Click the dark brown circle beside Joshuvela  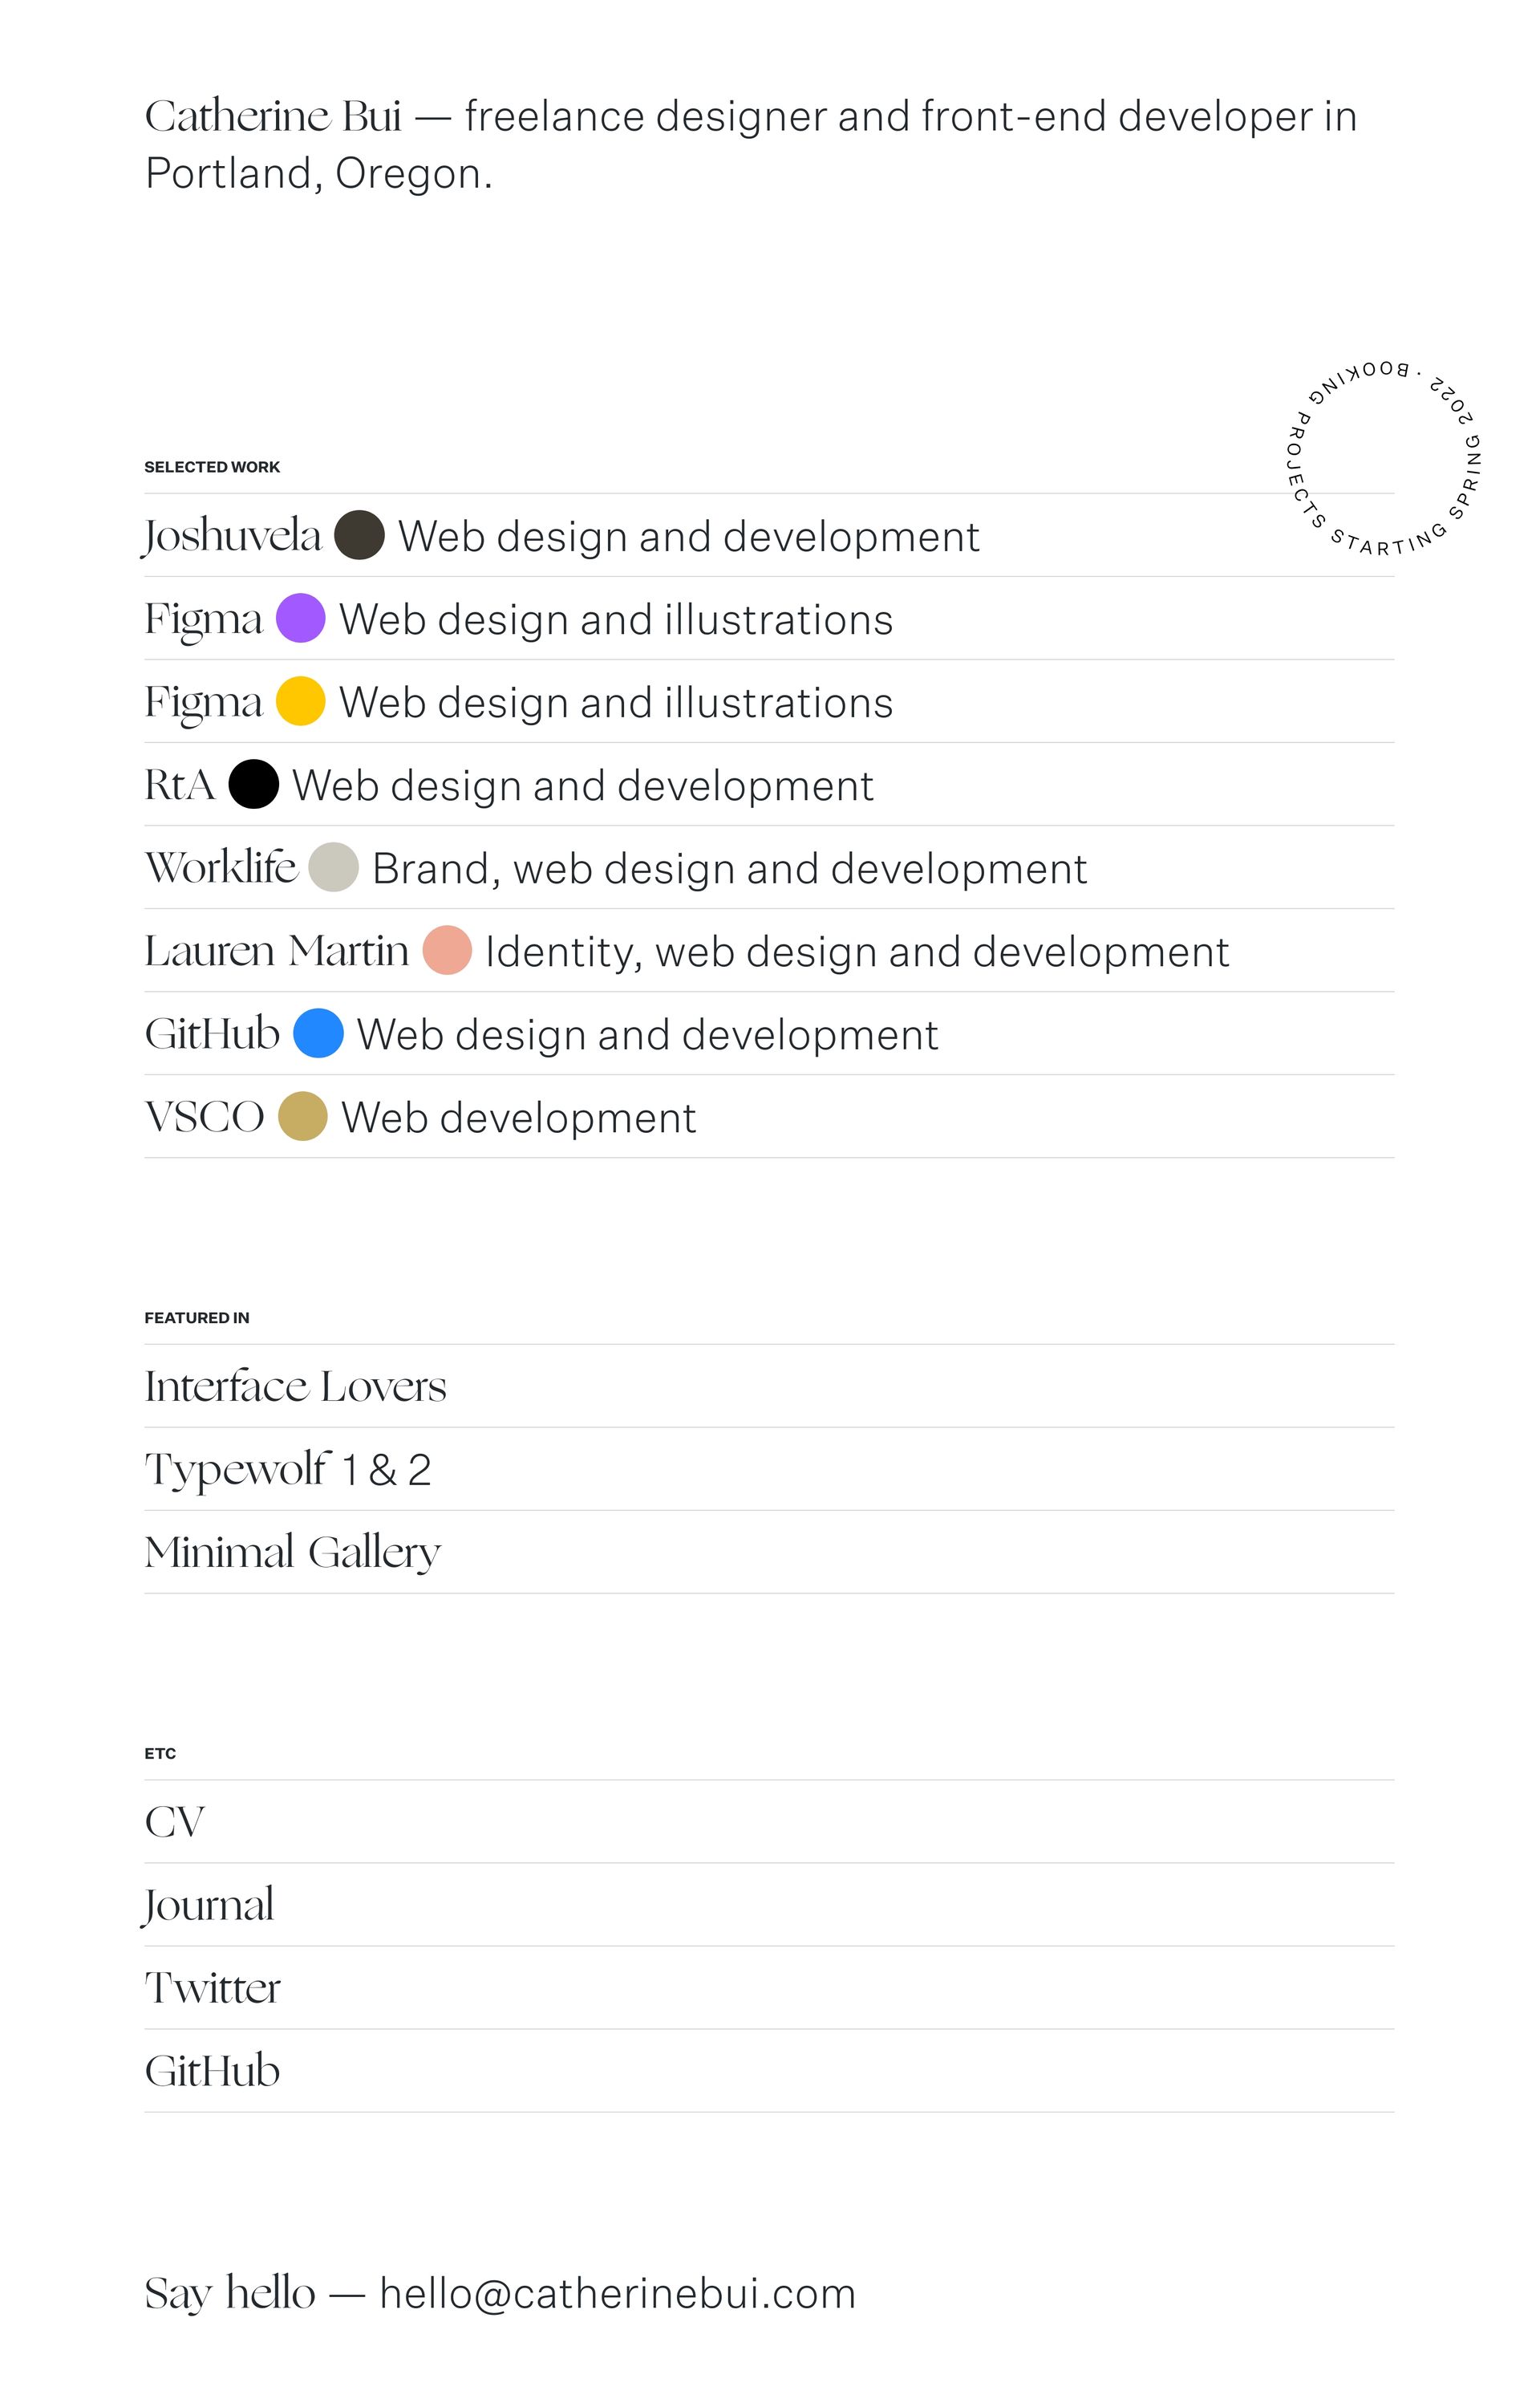(359, 535)
